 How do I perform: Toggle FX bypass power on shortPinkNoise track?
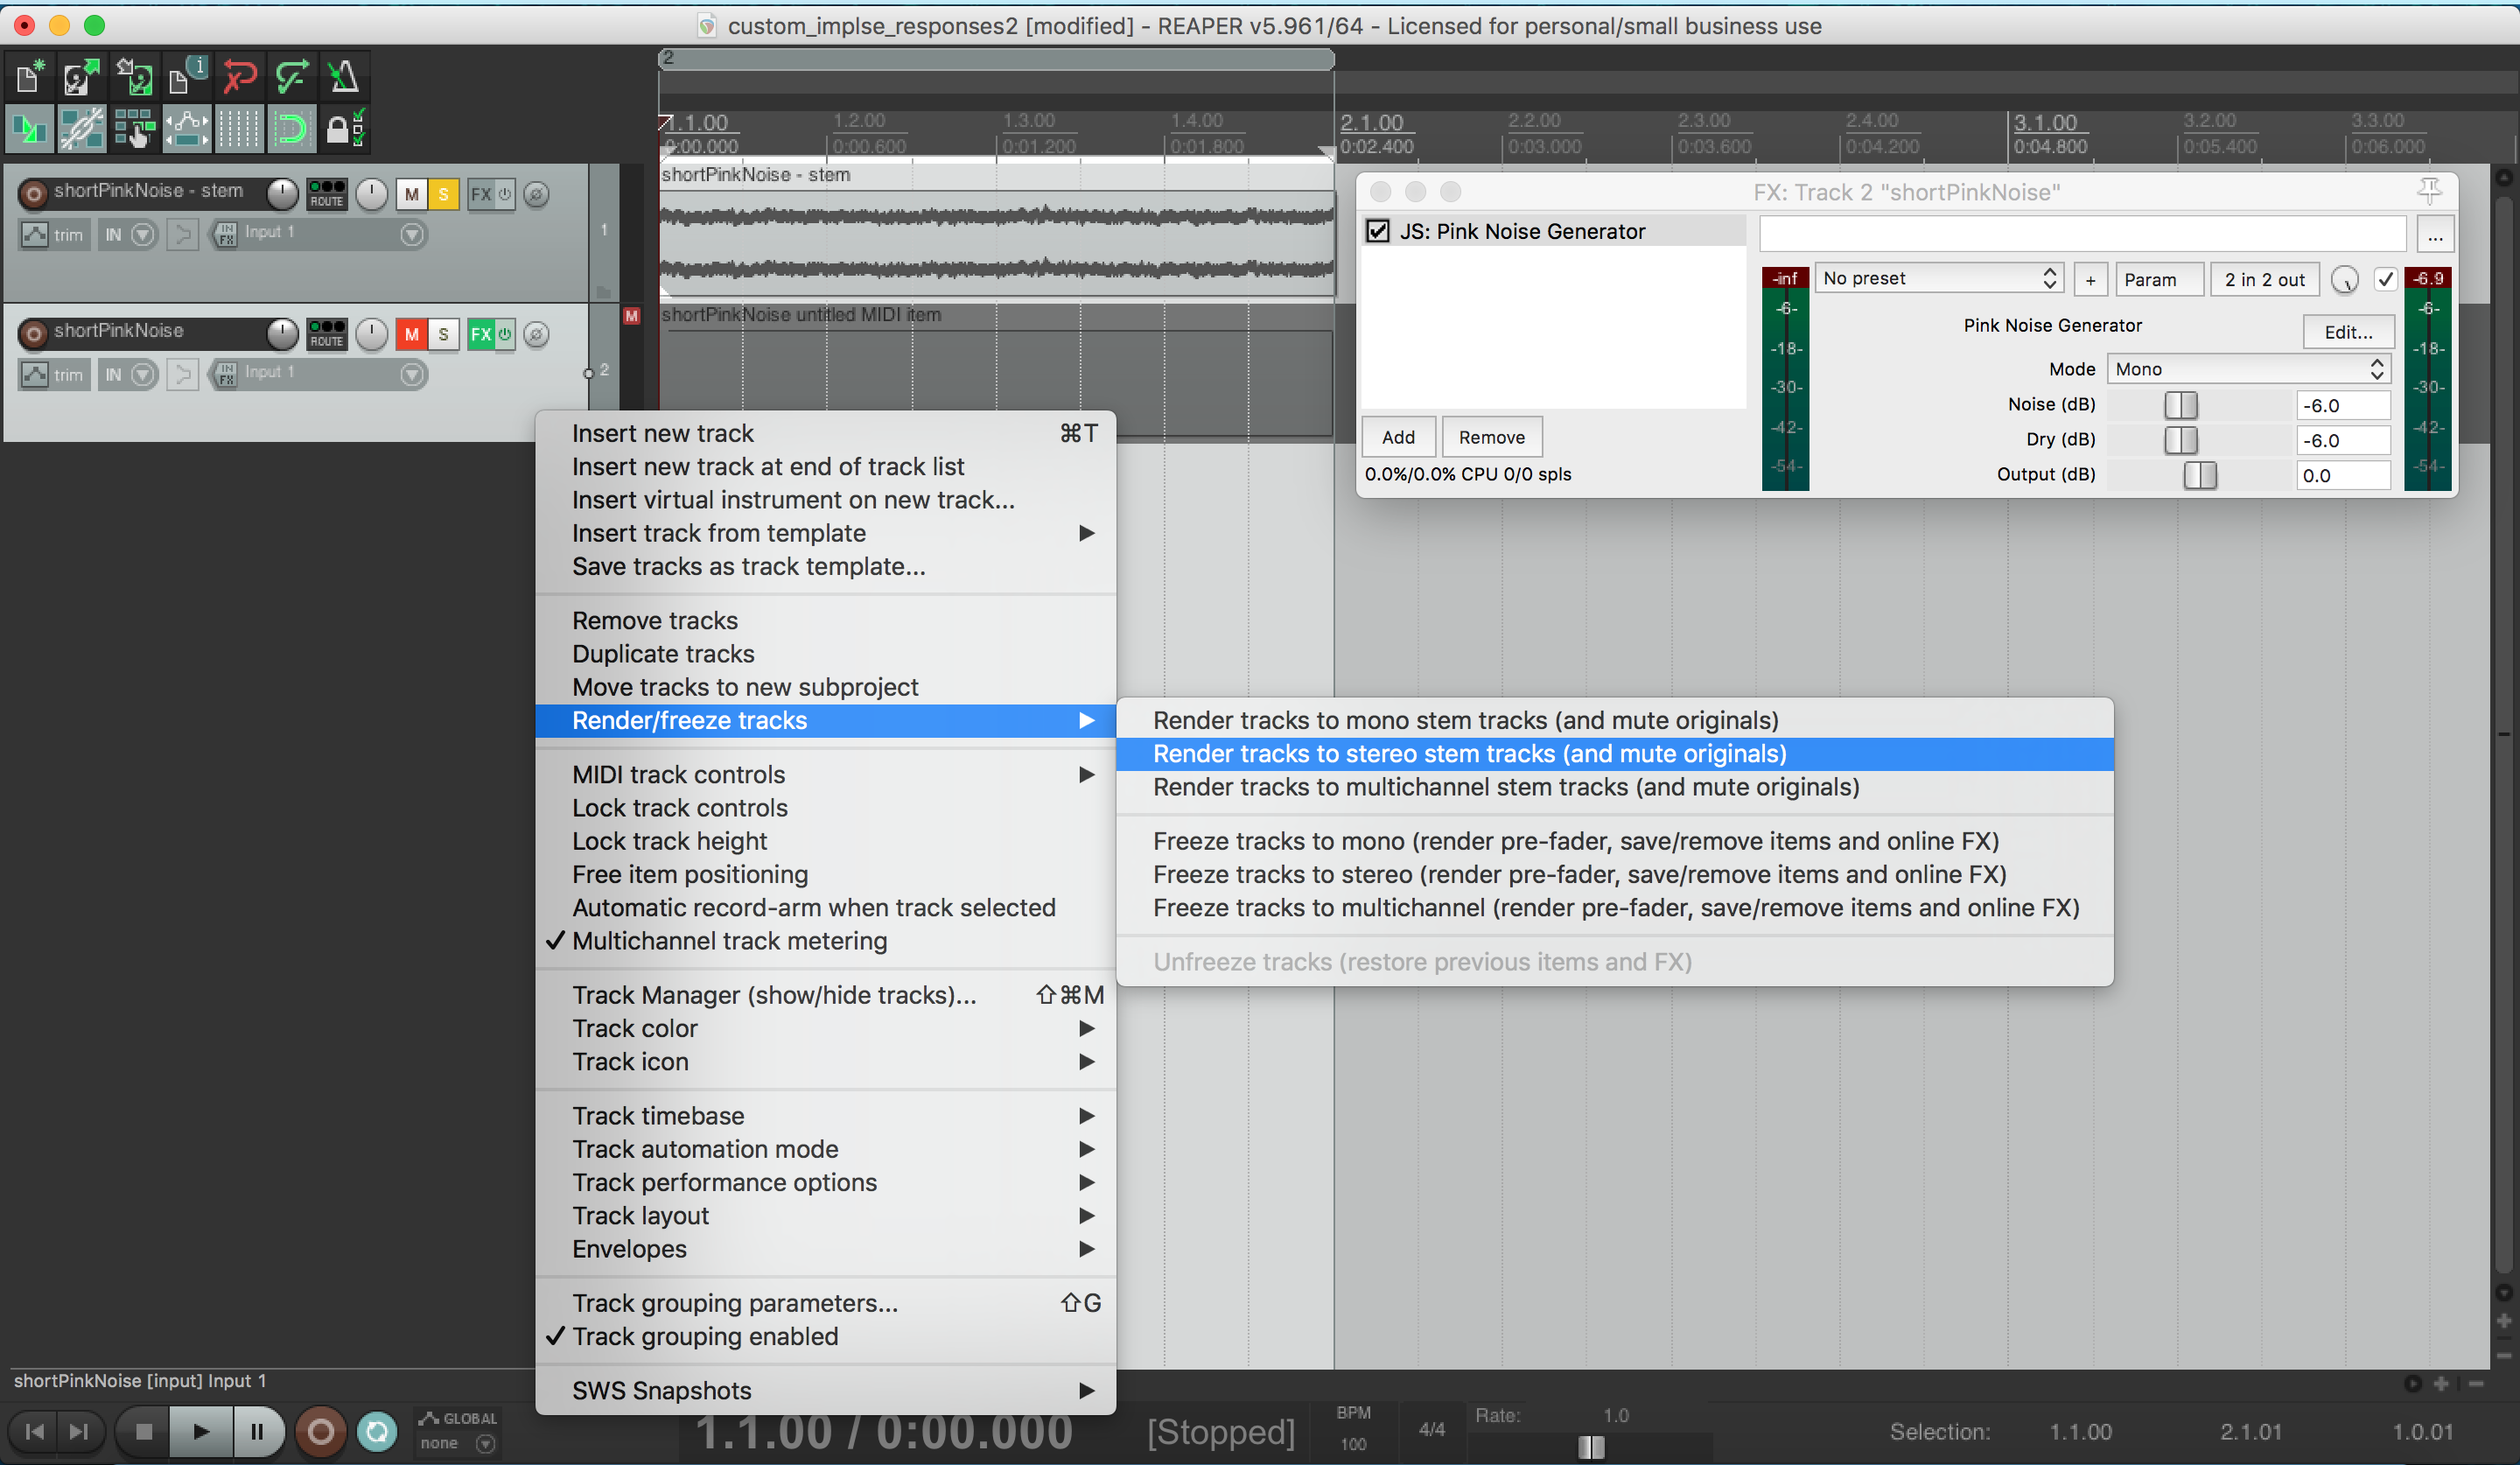[505, 334]
